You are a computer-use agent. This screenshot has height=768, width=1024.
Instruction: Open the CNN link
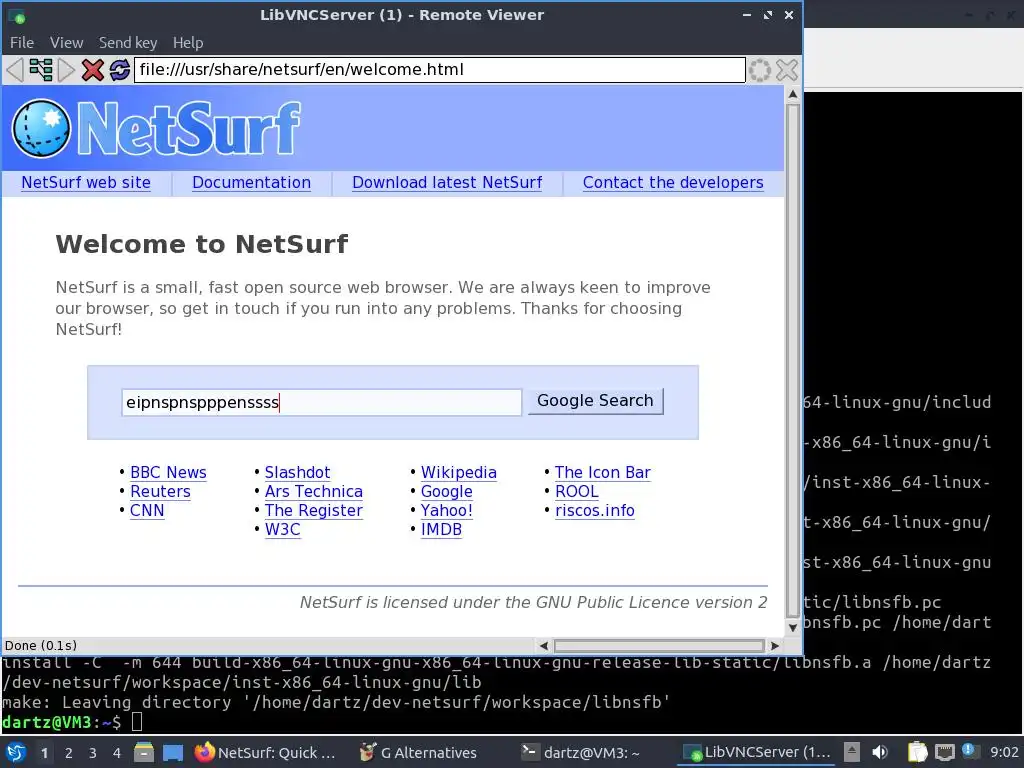[x=147, y=510]
